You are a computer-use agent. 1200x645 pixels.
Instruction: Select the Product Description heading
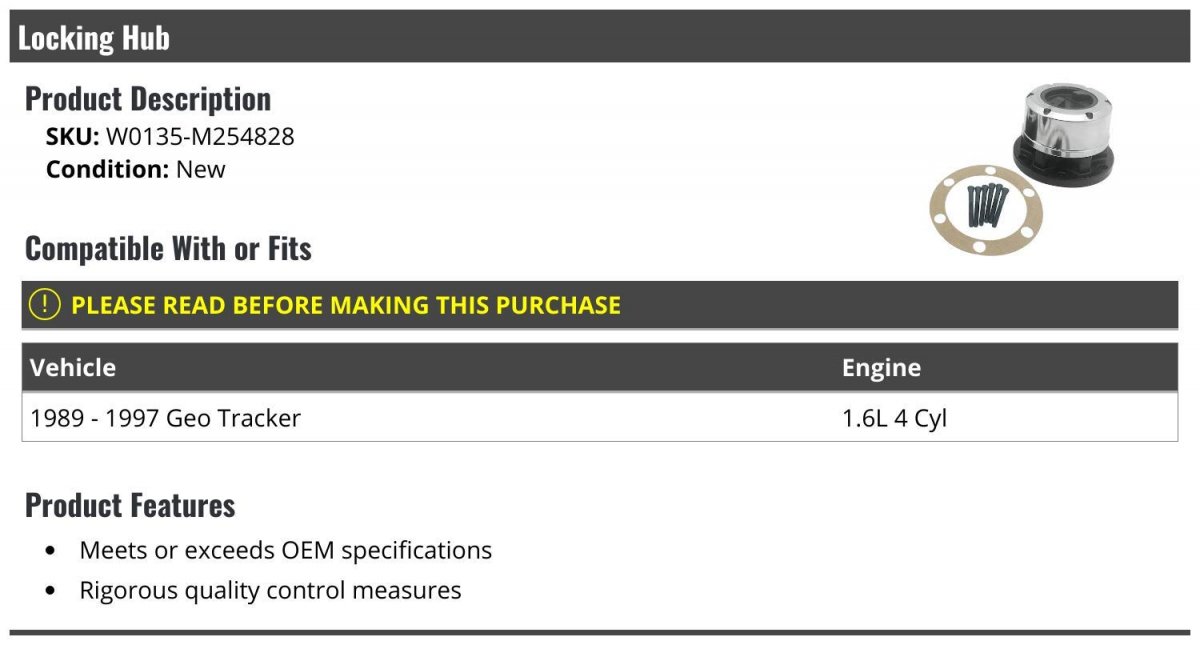148,99
